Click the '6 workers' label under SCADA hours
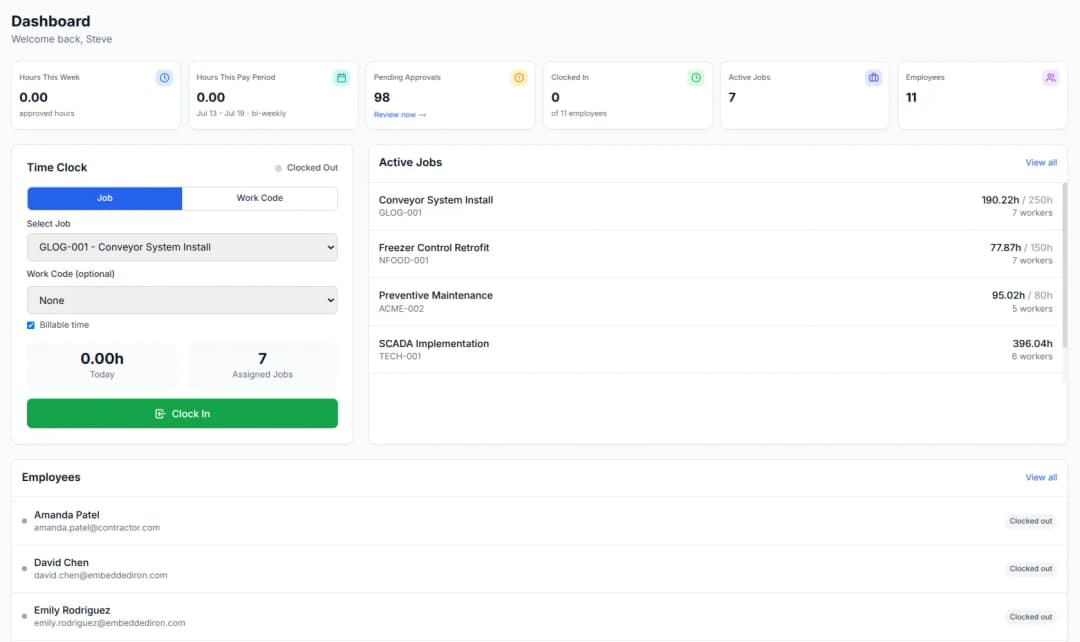This screenshot has height=642, width=1080. [x=1032, y=356]
